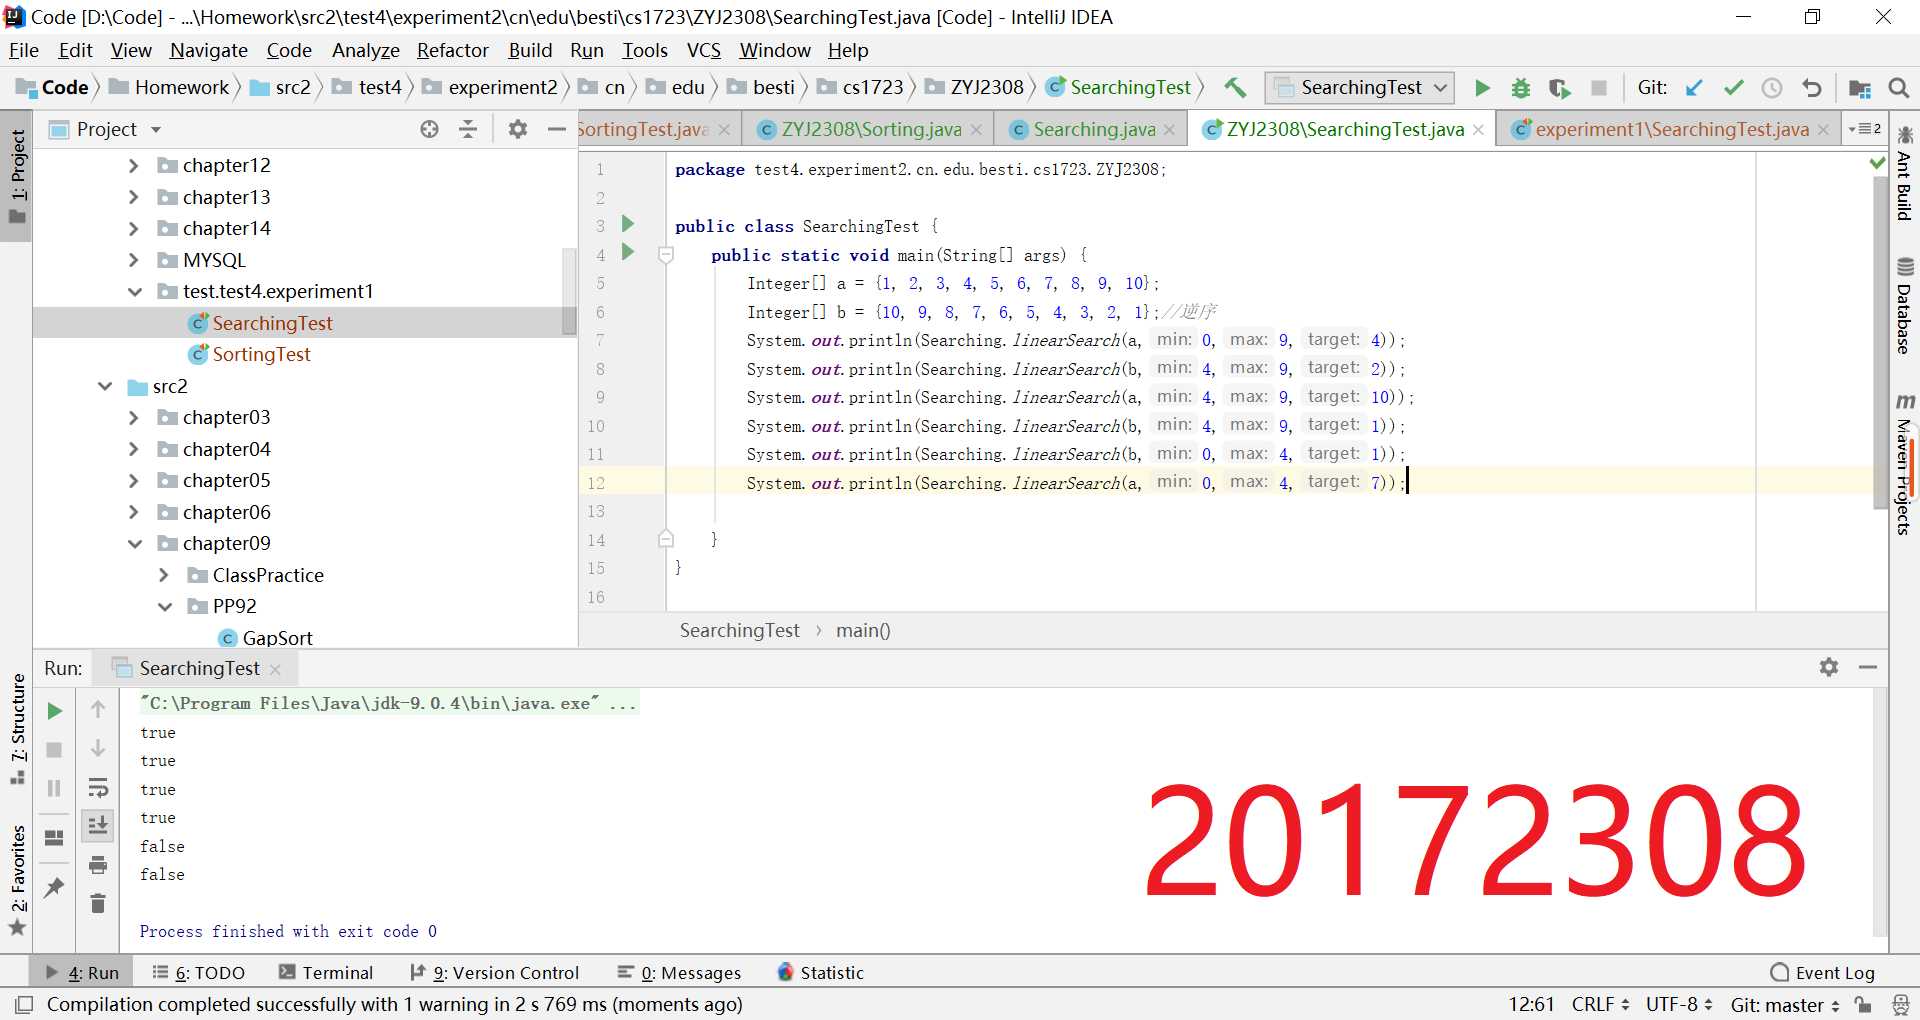Click the locate target icon in Project panel
The height and width of the screenshot is (1020, 1920).
pyautogui.click(x=429, y=129)
